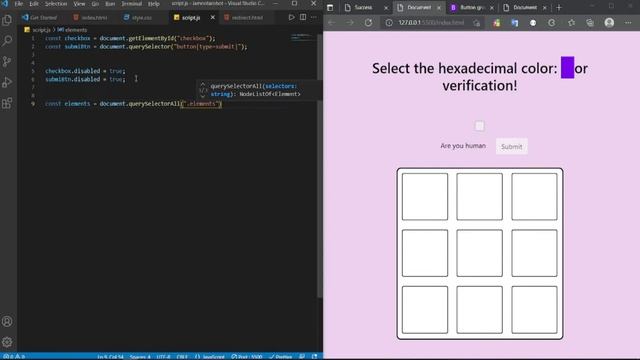
Task: Click the Prettier status bar item
Action: 281,356
